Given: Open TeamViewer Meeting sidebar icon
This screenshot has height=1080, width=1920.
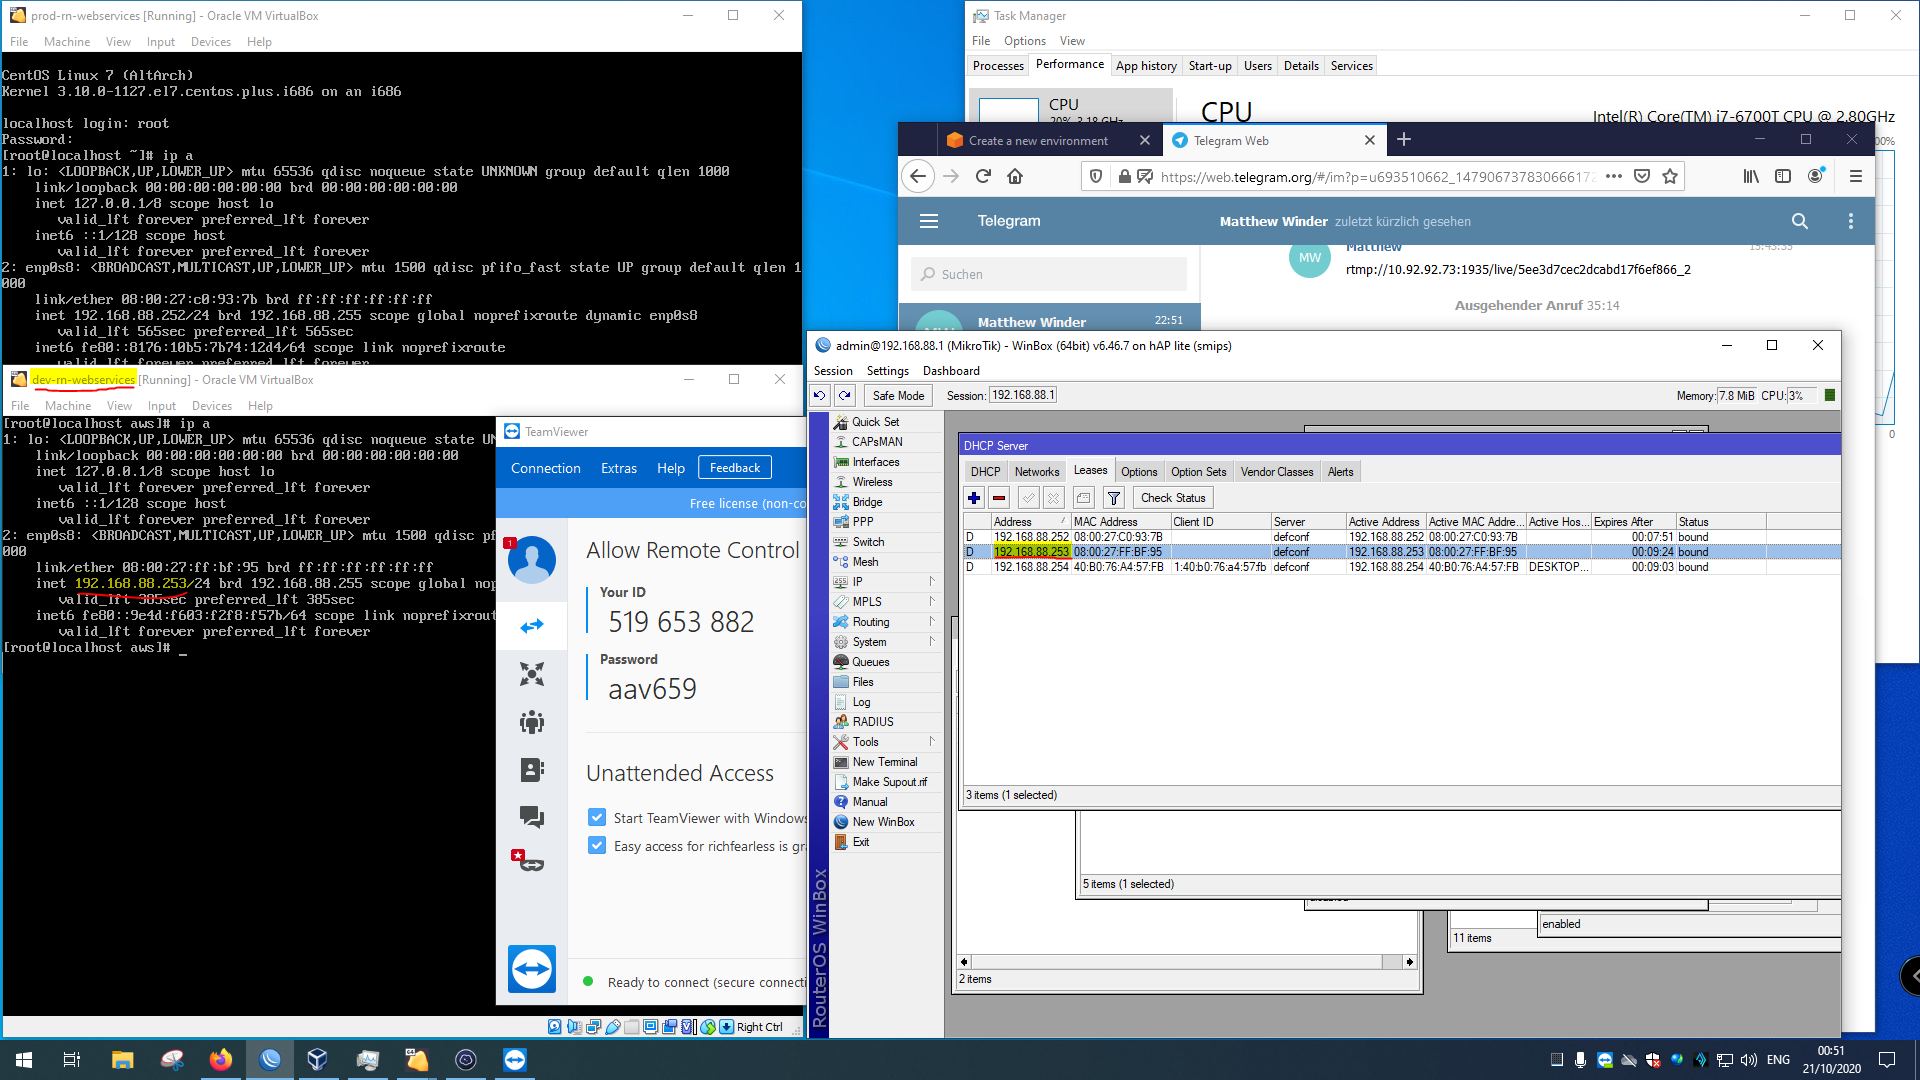Looking at the screenshot, I should point(532,722).
